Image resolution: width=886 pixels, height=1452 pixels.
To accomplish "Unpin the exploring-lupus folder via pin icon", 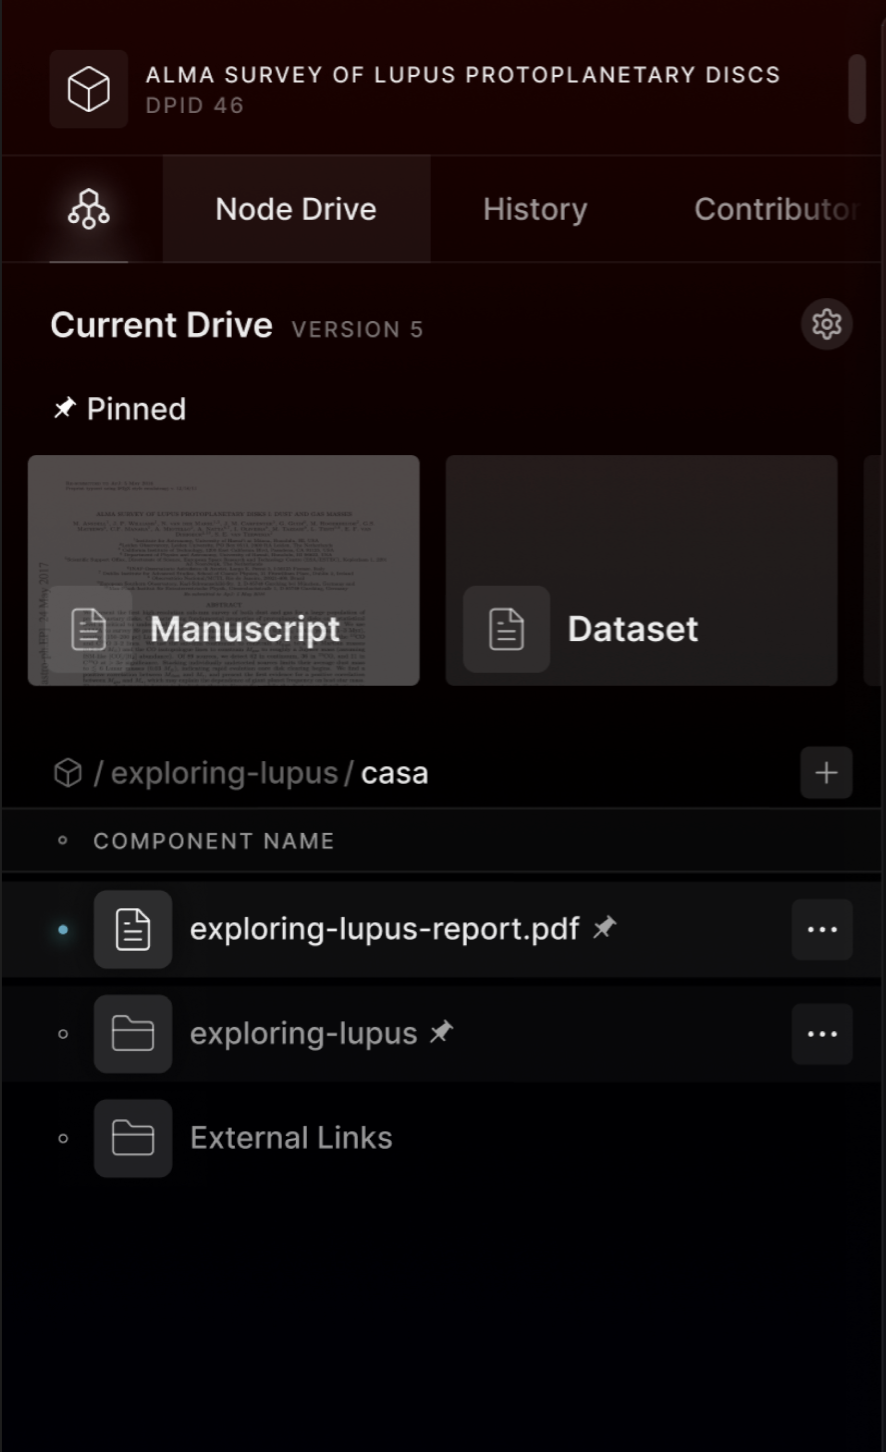I will 441,1032.
